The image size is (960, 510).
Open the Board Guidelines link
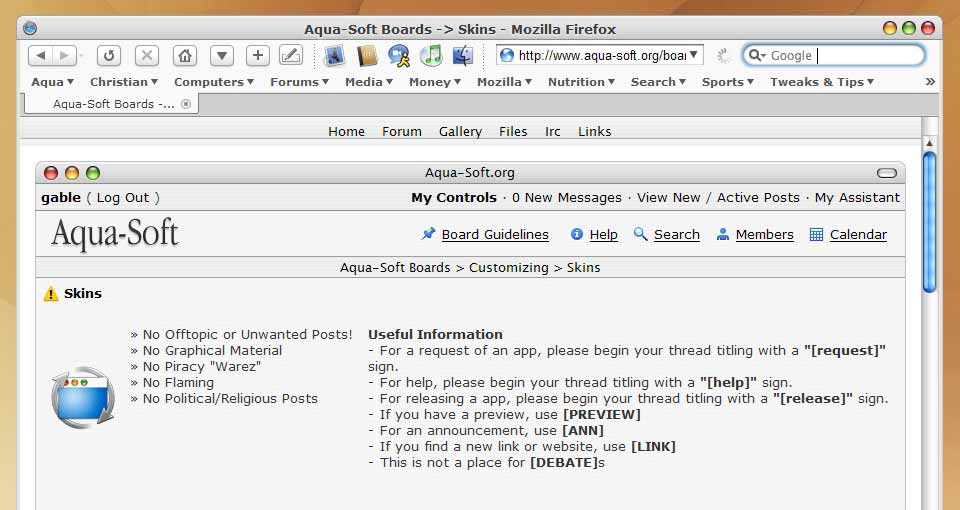pyautogui.click(x=495, y=234)
